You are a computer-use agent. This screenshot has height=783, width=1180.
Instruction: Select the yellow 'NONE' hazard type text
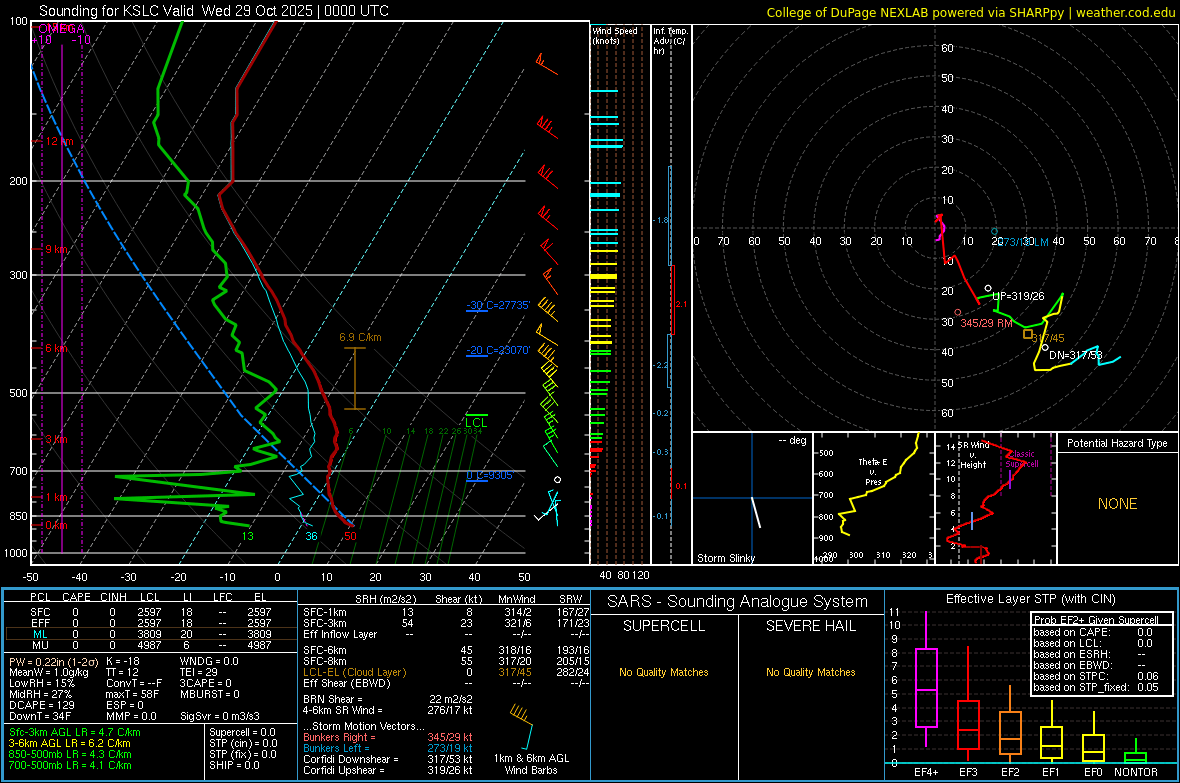click(x=1117, y=504)
